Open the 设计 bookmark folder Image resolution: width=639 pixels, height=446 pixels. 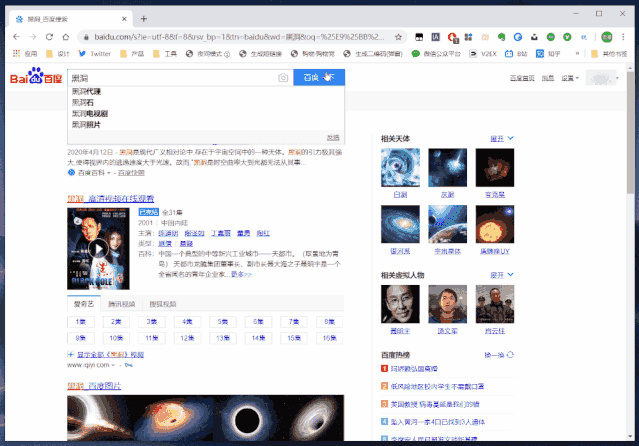58,53
